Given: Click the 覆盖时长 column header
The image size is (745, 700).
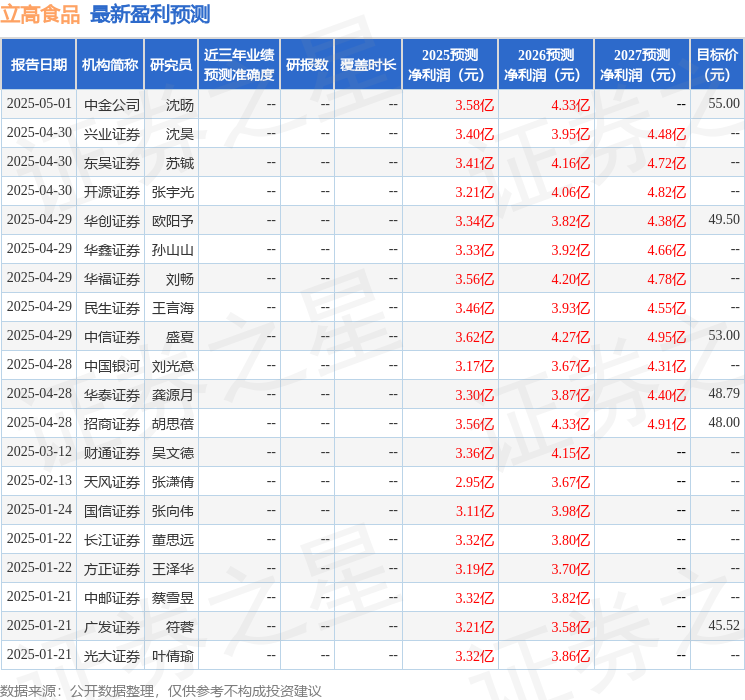Looking at the screenshot, I should (368, 65).
